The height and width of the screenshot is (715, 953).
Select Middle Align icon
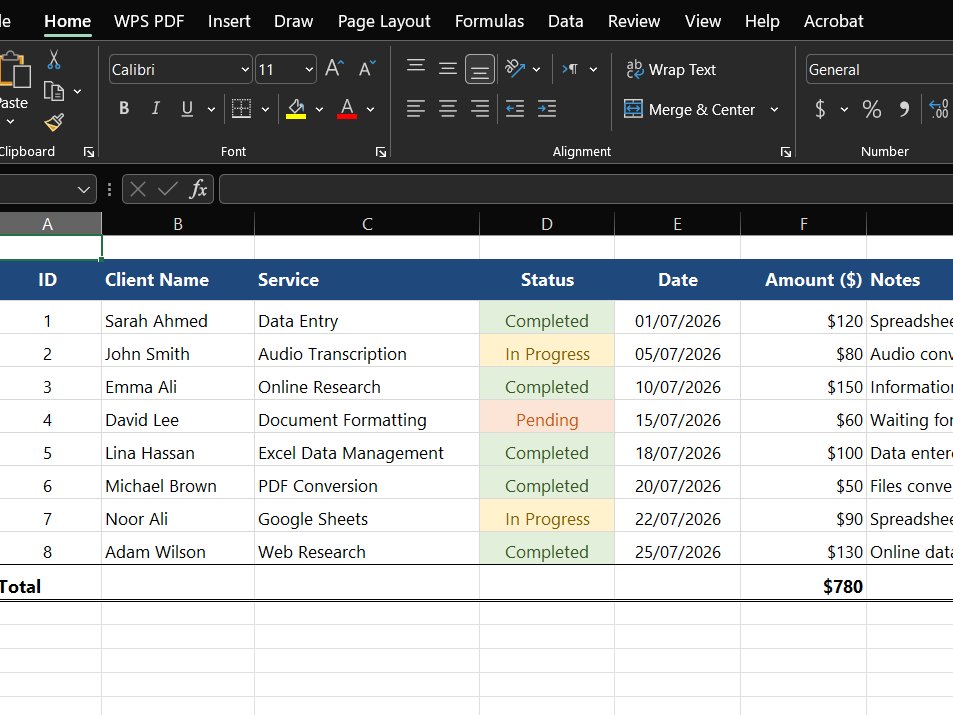point(448,69)
